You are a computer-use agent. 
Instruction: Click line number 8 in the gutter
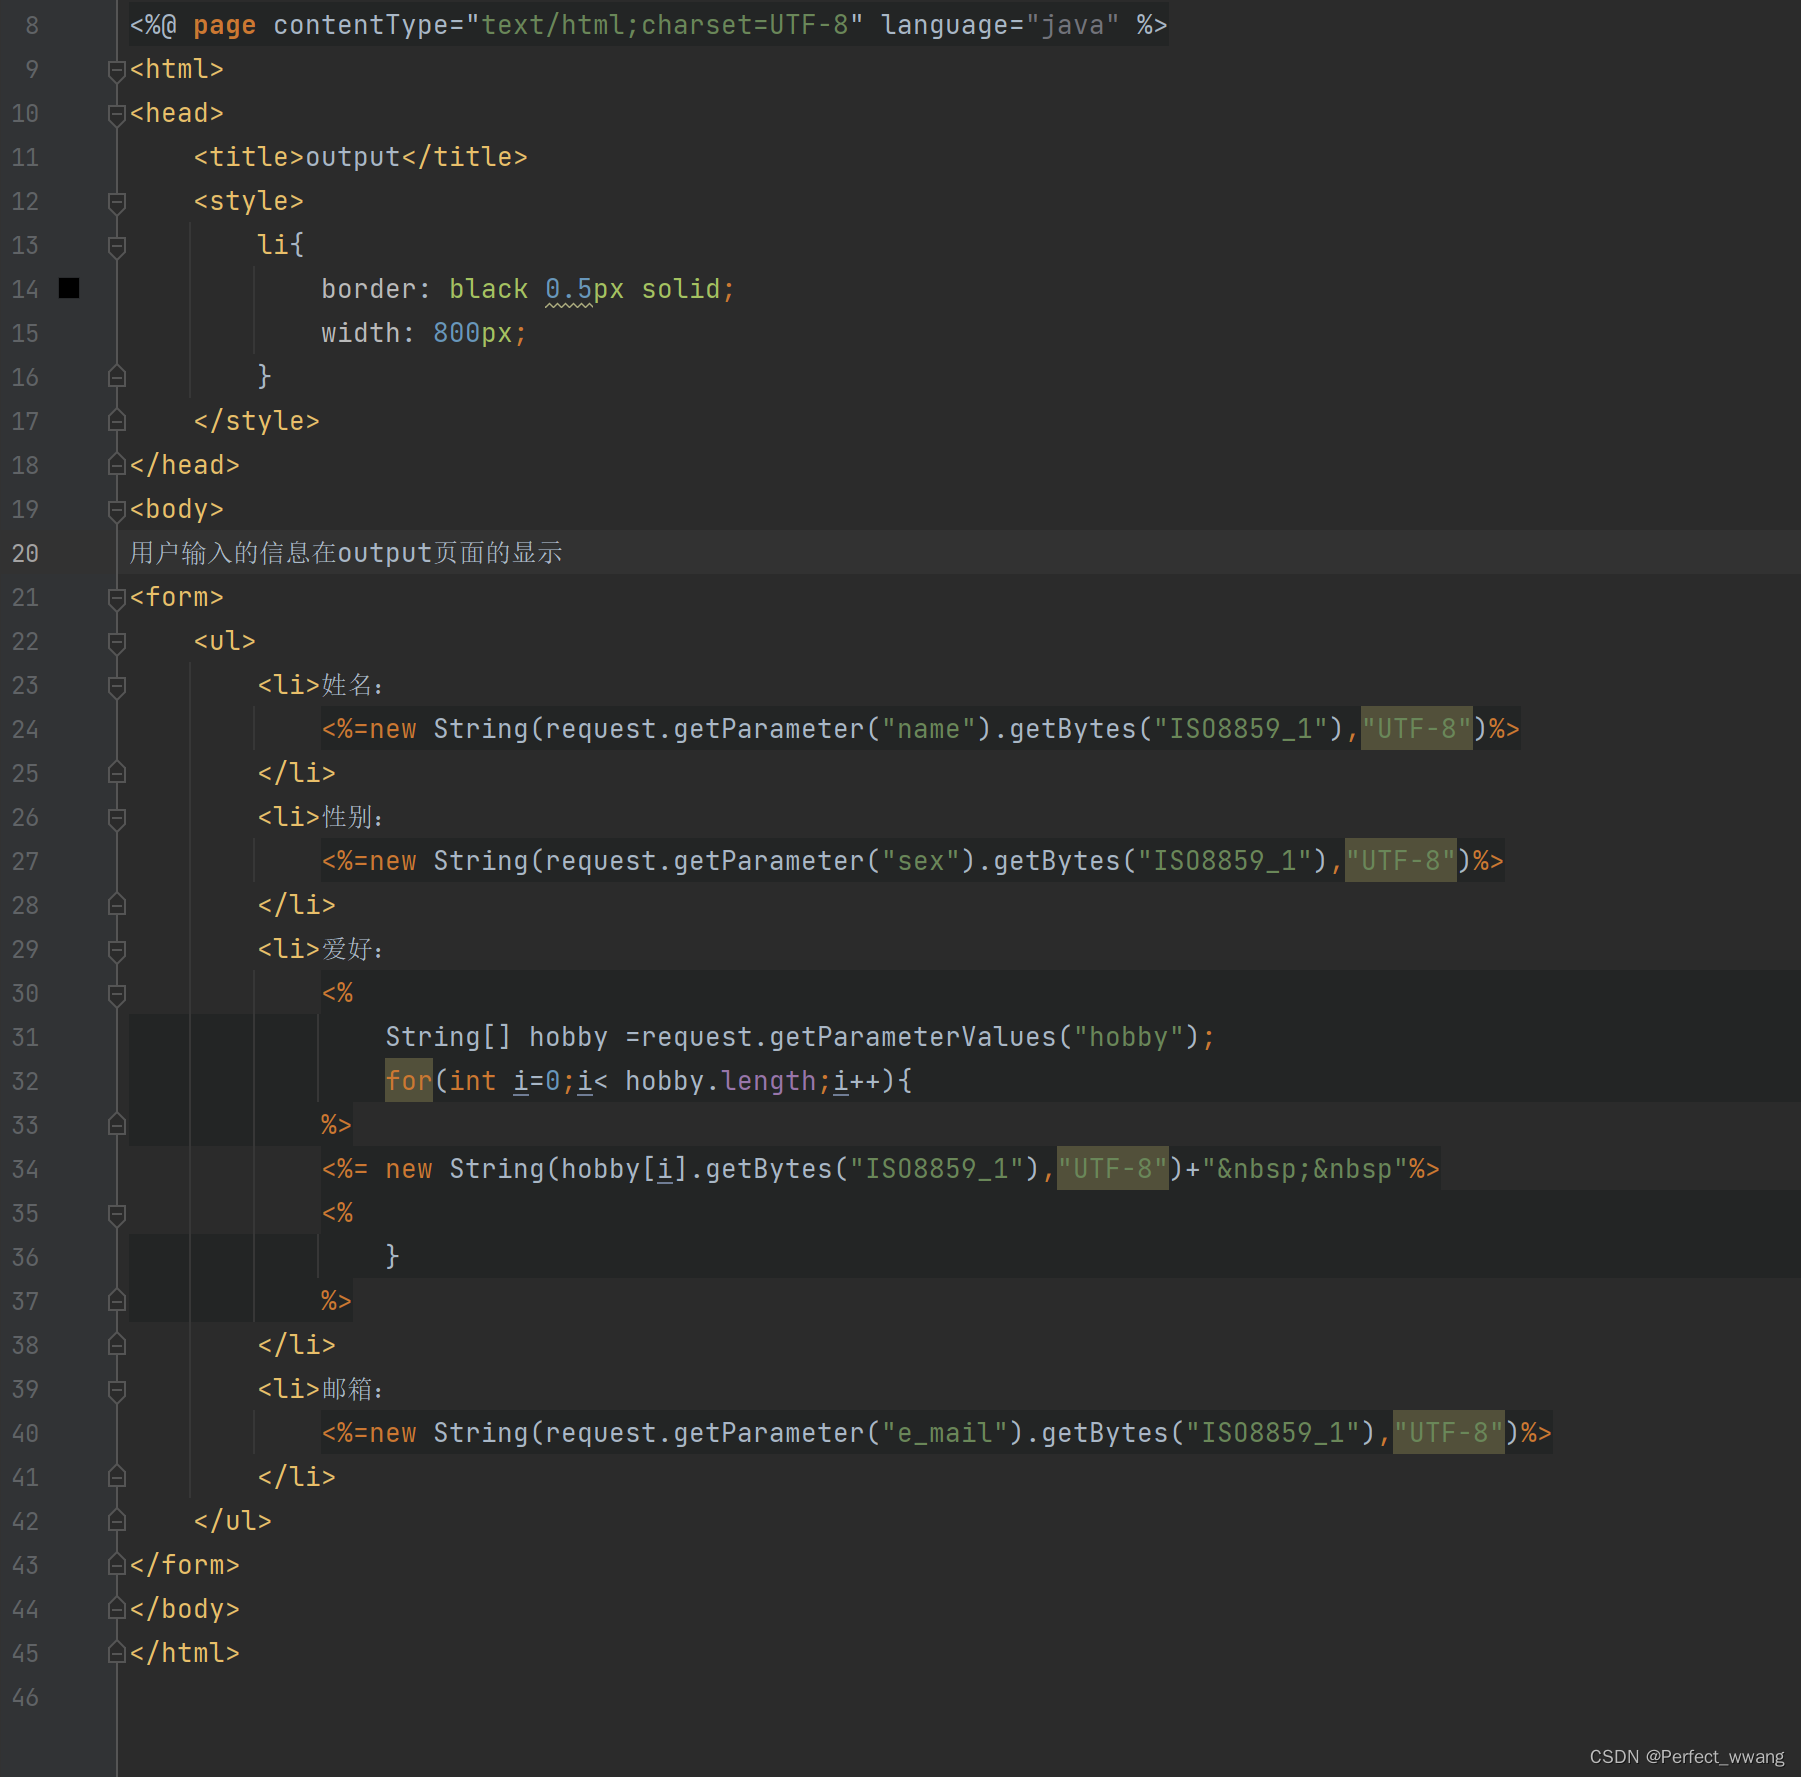tap(32, 25)
